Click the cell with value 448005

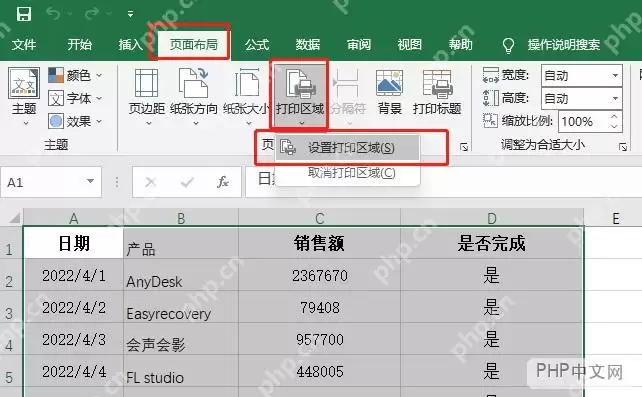(x=319, y=372)
